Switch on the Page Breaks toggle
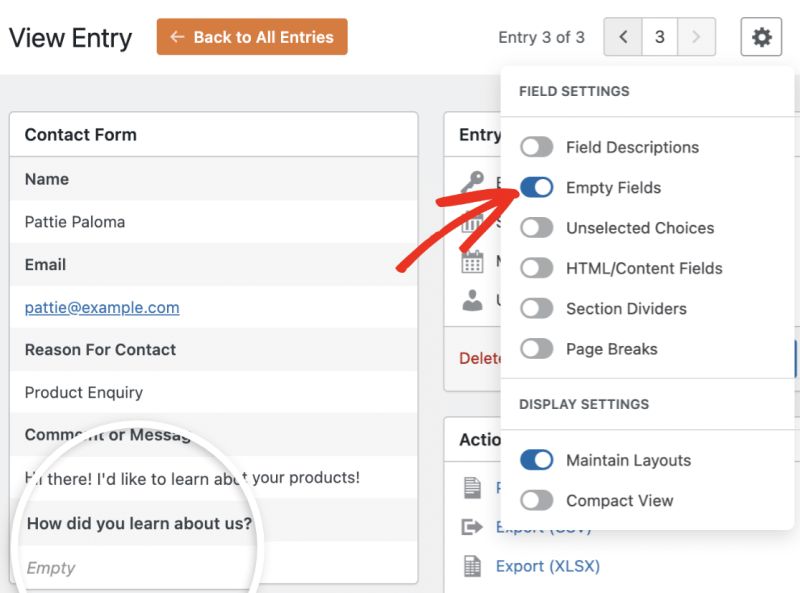This screenshot has height=593, width=800. tap(537, 349)
